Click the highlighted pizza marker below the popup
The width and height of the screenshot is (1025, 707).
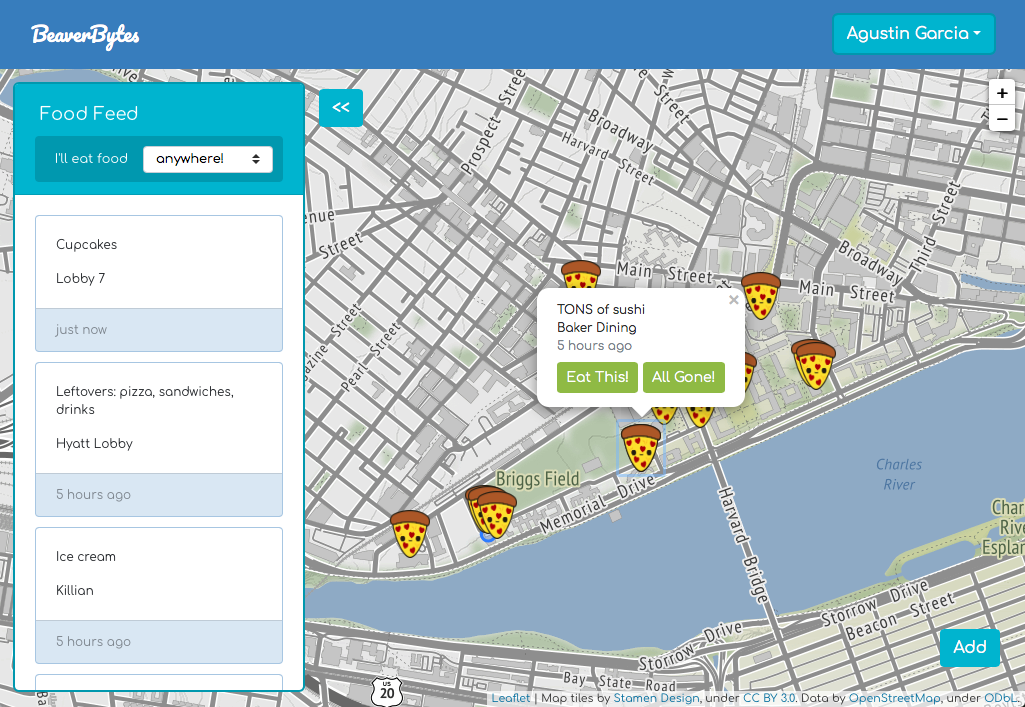pos(641,448)
